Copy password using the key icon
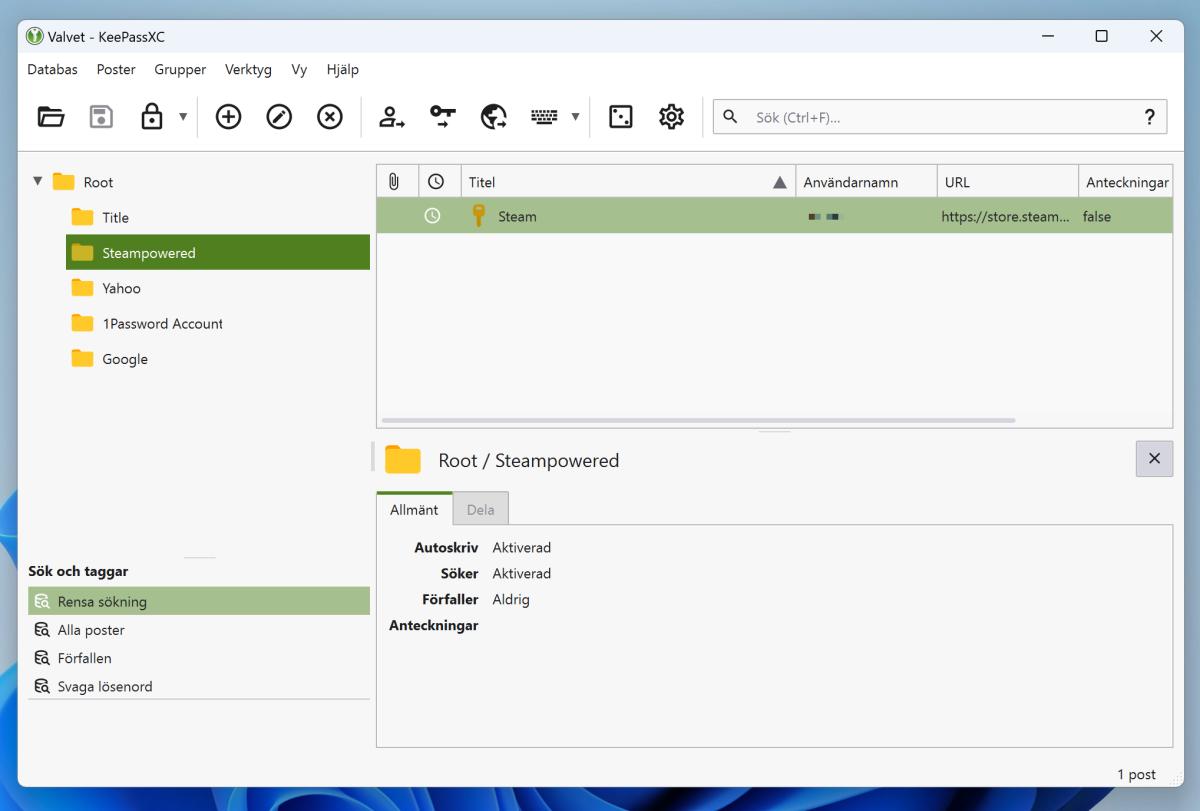This screenshot has width=1200, height=811. pyautogui.click(x=443, y=117)
